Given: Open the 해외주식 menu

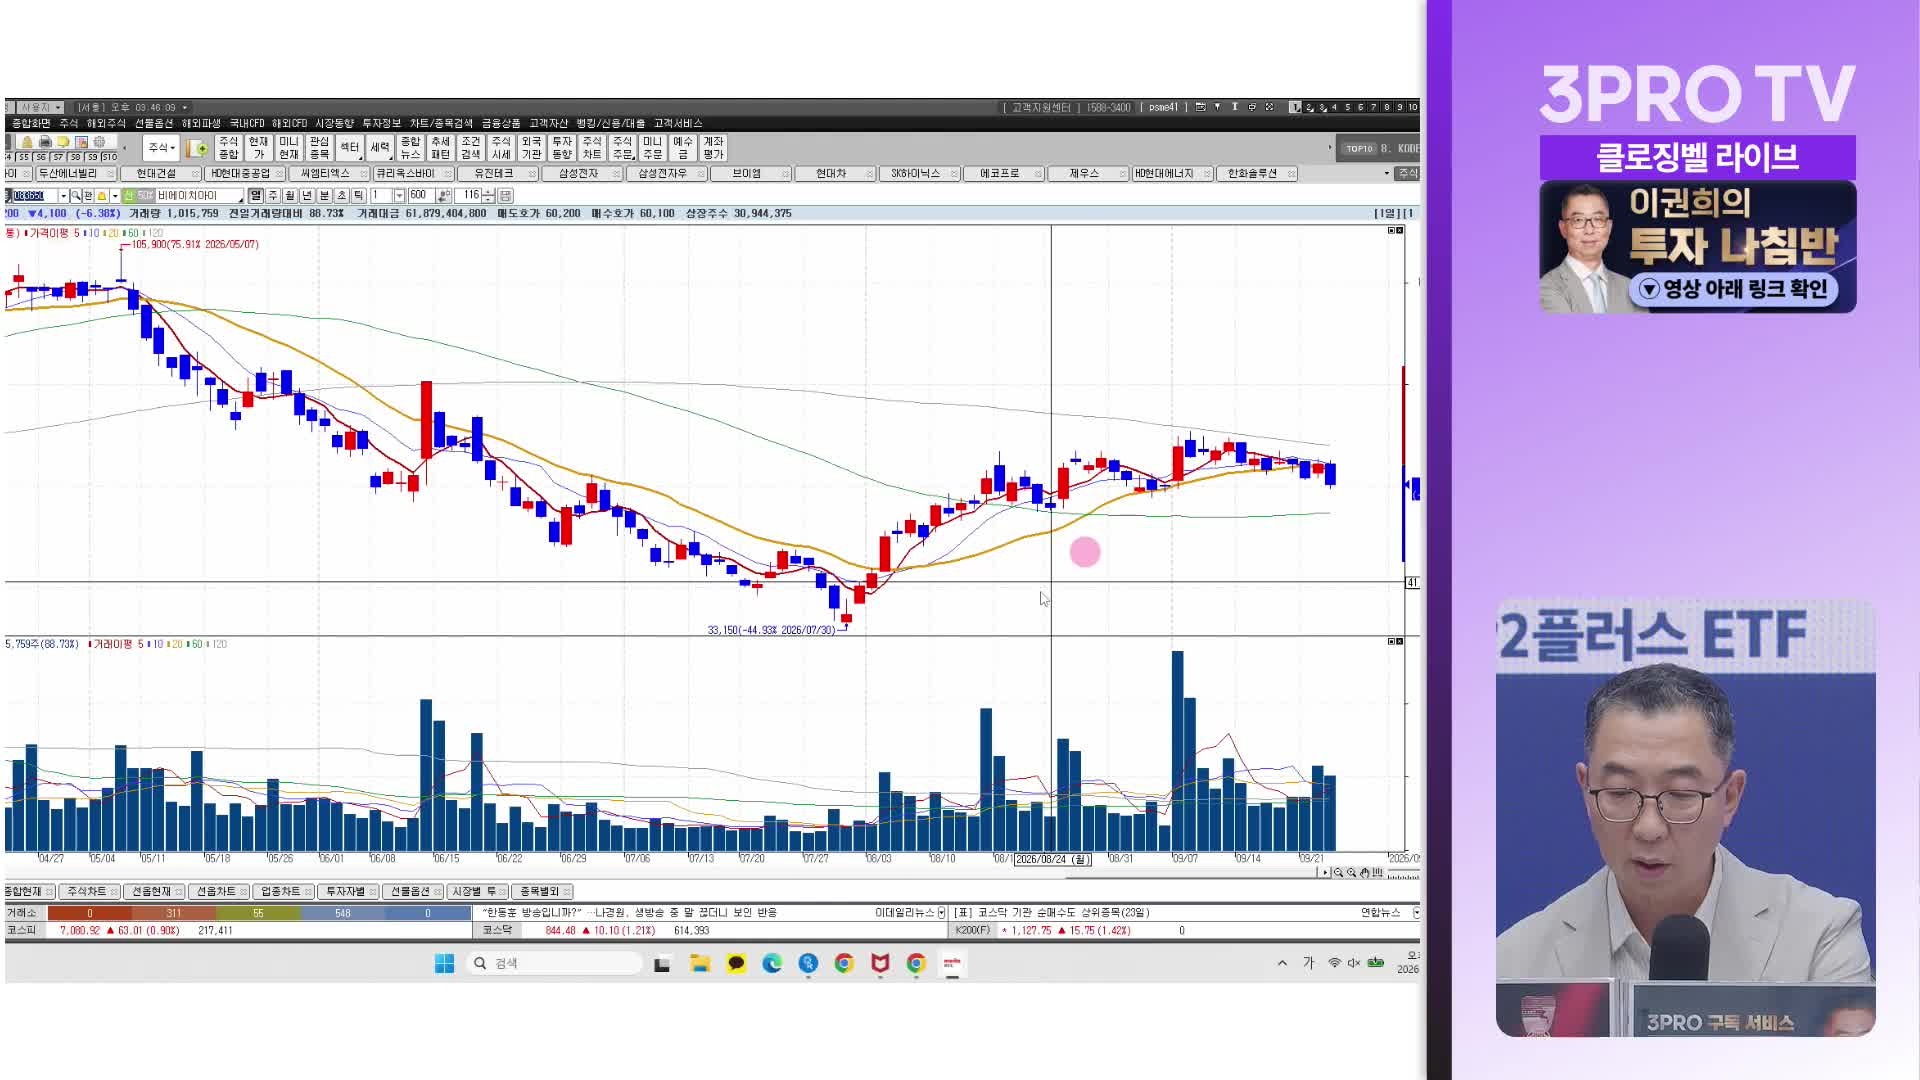Looking at the screenshot, I should [106, 123].
